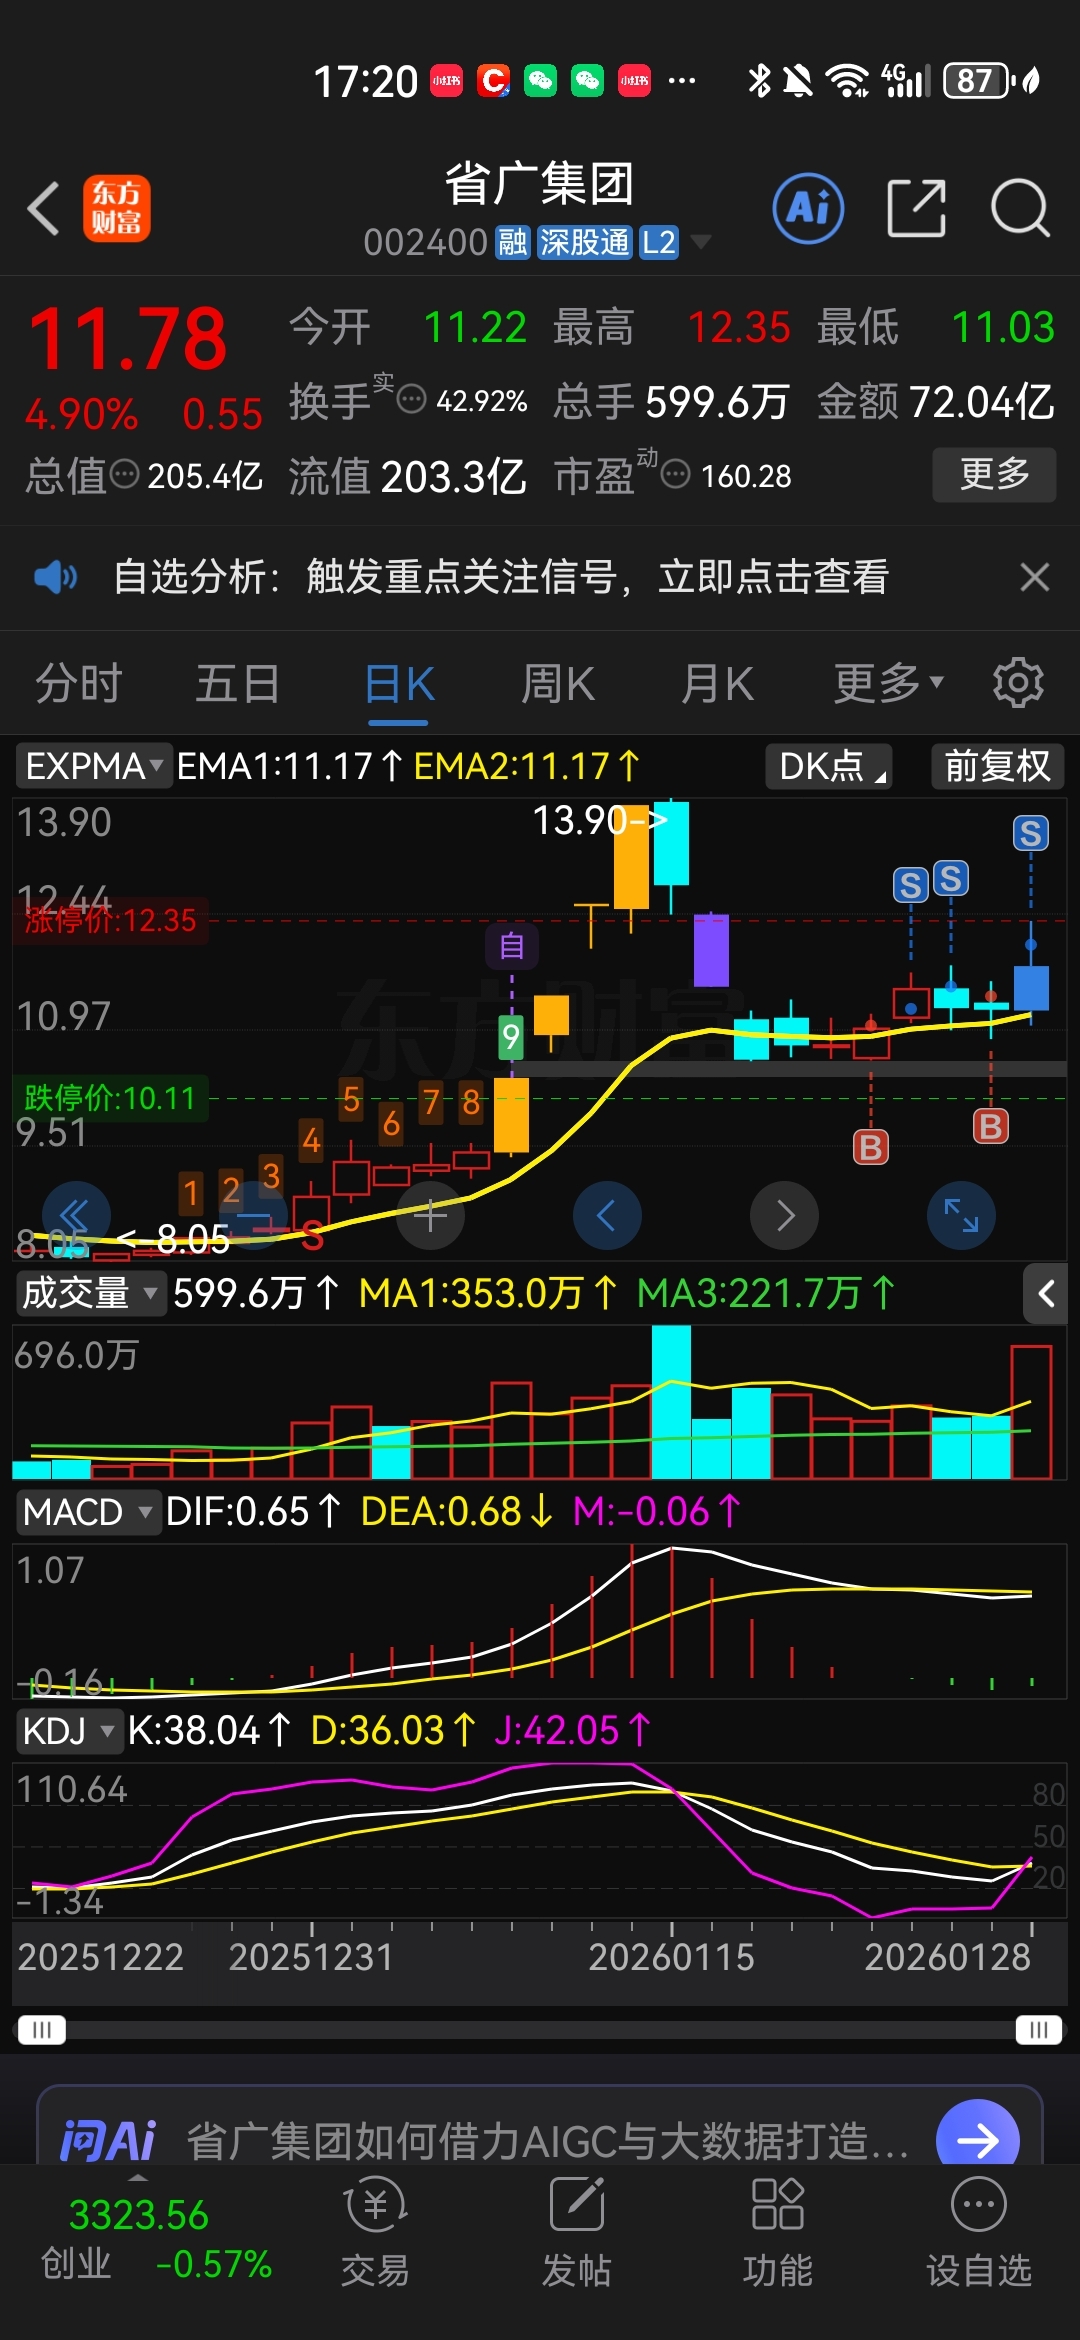Tap the 交易 yen icon
1080x2340 pixels.
coord(375,2204)
